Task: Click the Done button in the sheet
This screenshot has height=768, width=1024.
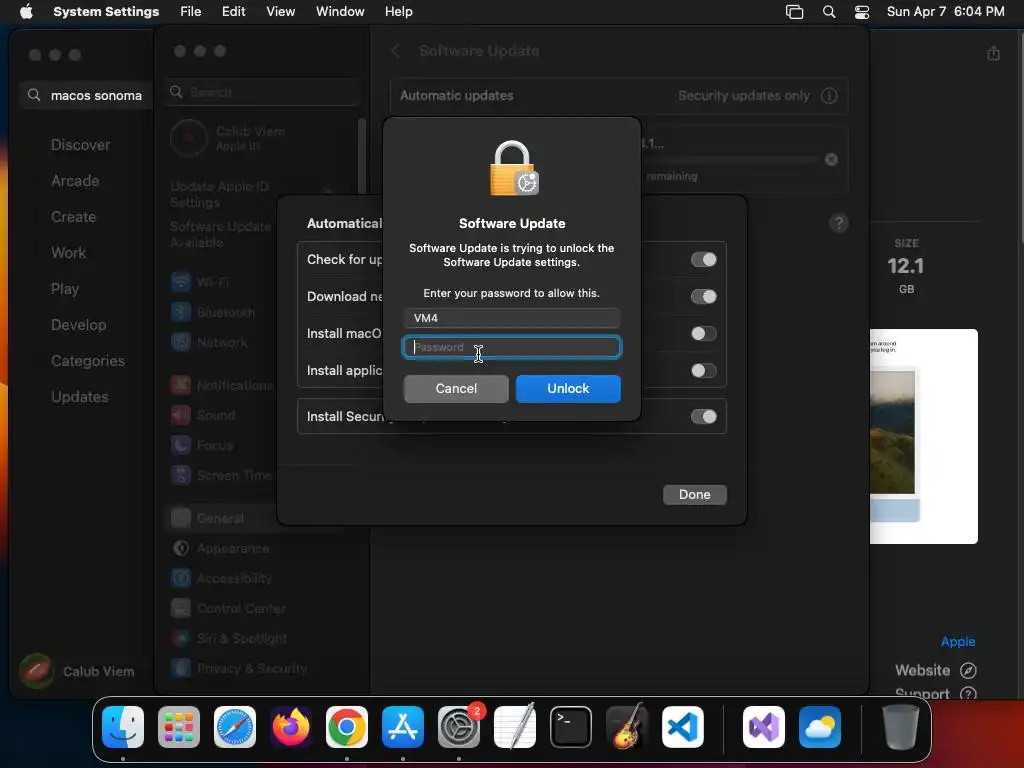Action: tap(694, 494)
